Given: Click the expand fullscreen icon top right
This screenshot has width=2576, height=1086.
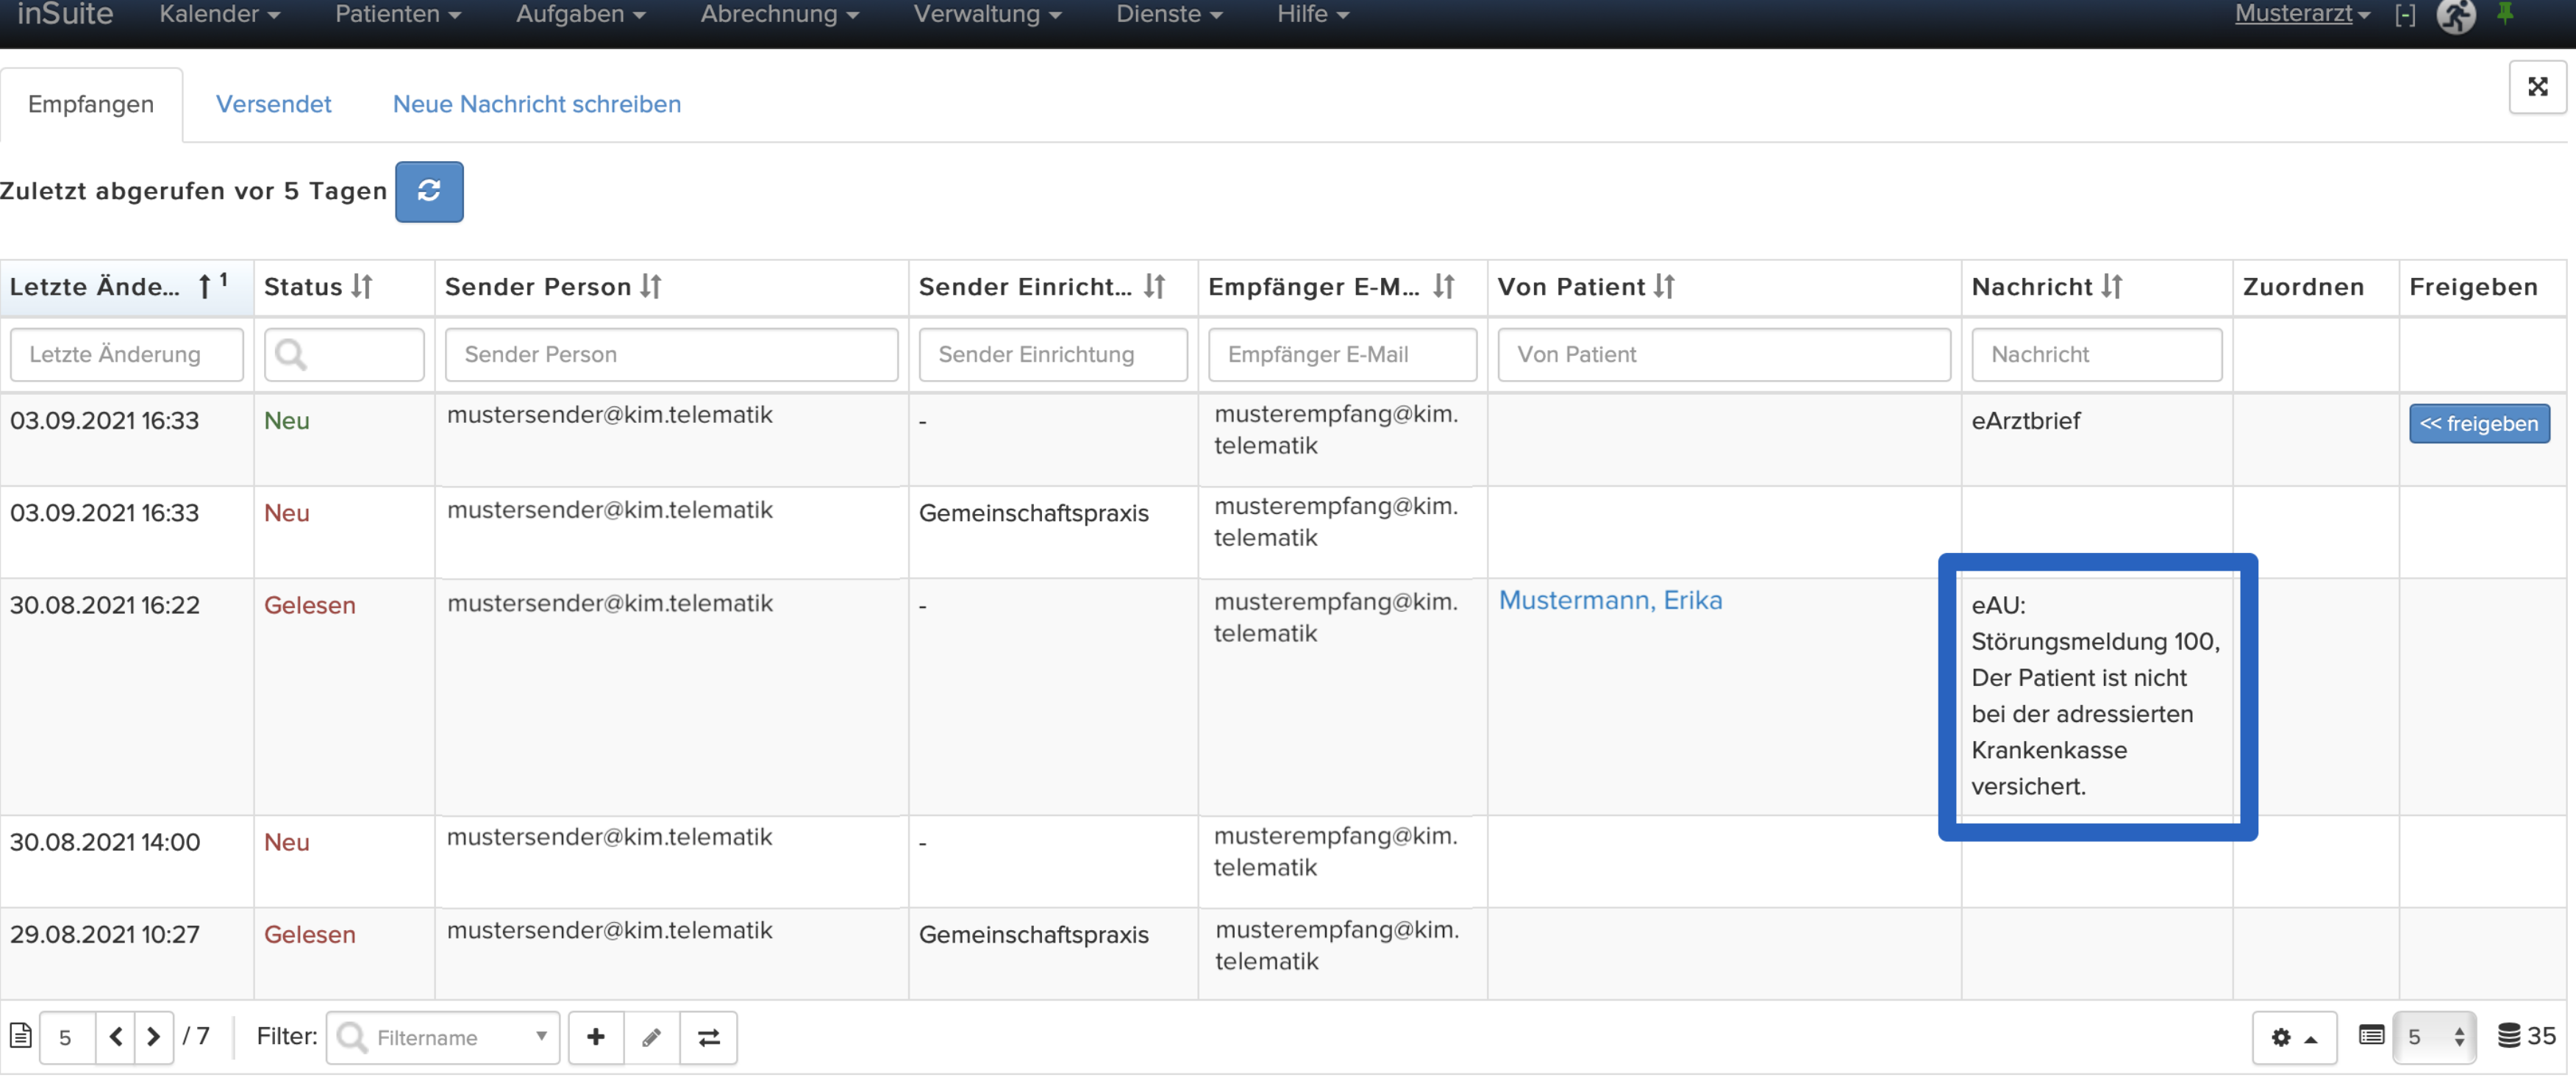Looking at the screenshot, I should click(x=2537, y=87).
